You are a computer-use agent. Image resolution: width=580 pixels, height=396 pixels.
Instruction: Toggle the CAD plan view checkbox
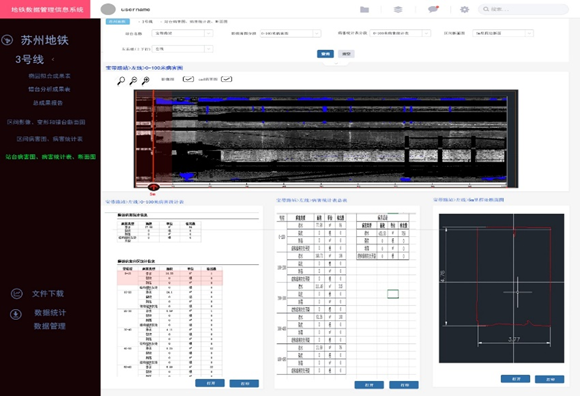pos(226,79)
